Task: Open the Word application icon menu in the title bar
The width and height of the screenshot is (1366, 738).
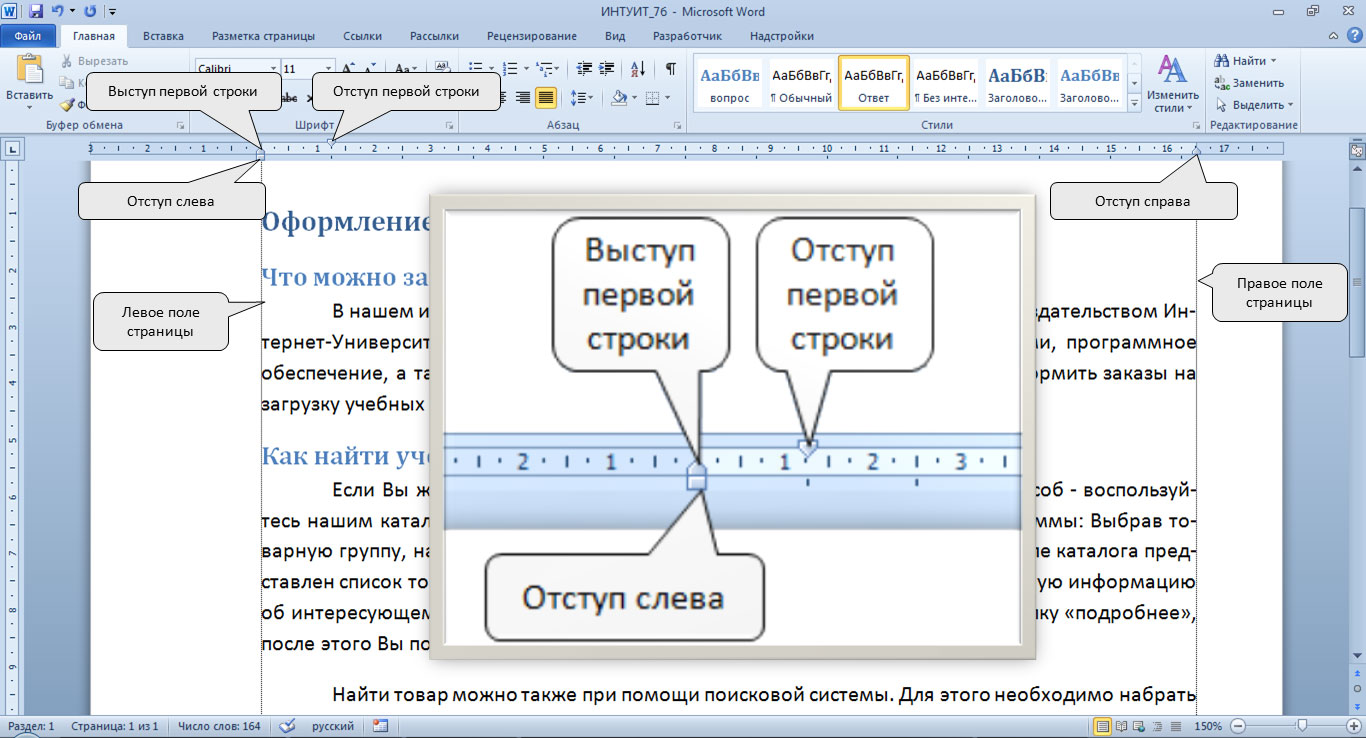Action: (x=10, y=12)
